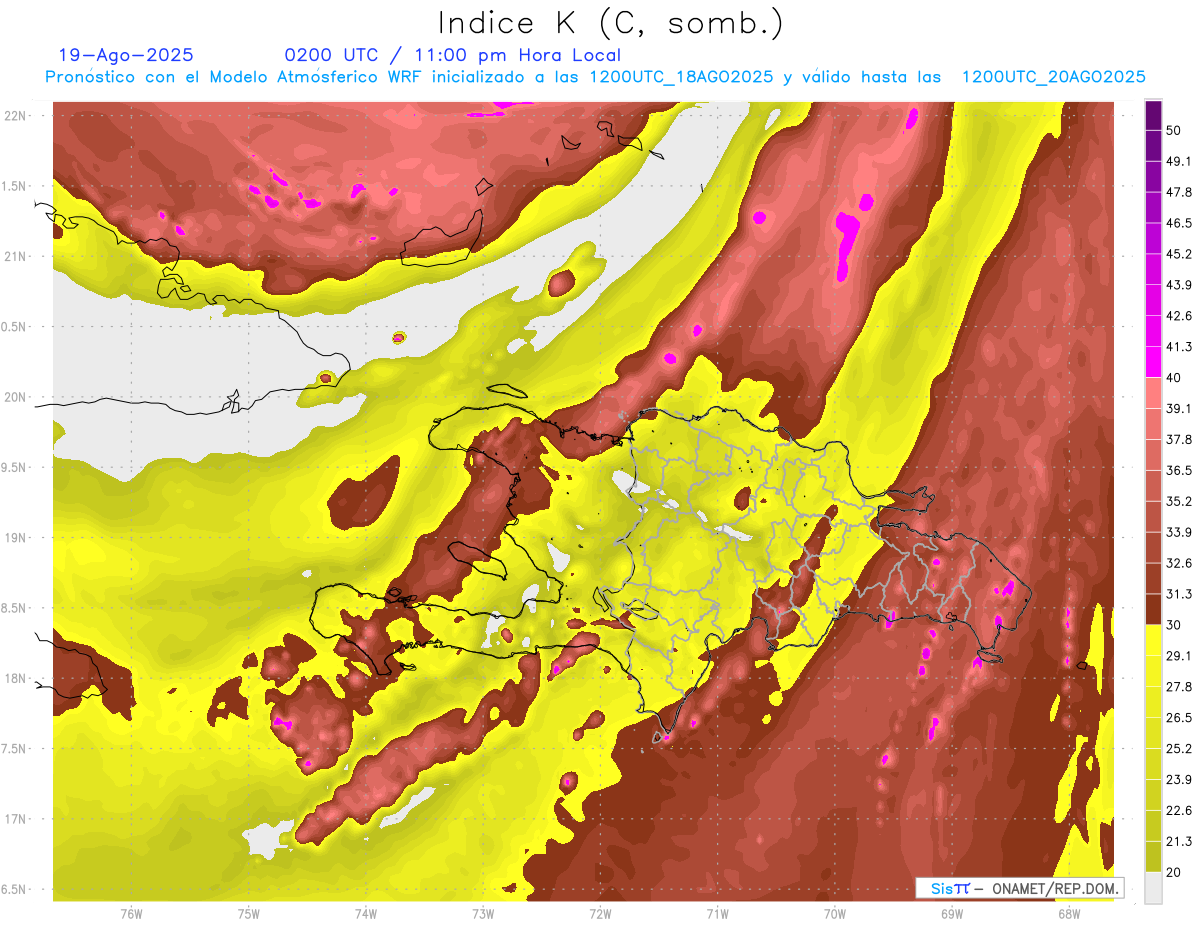Screen dimensions: 1200x927
Task: Click the "0200 UTC / 11:00 pm Hora Local" text
Action: pyautogui.click(x=452, y=55)
